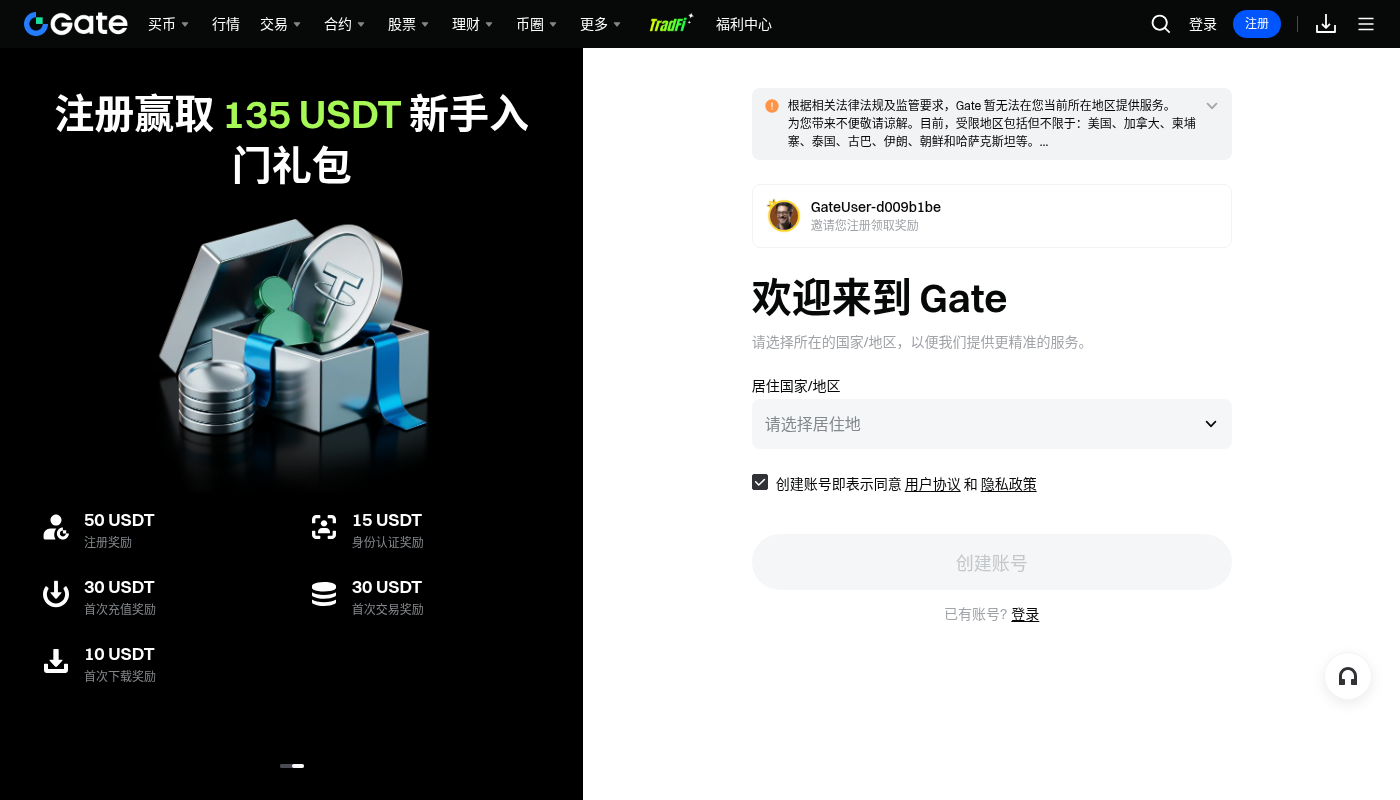Click the 创建账号 button
This screenshot has width=1400, height=800.
click(992, 562)
